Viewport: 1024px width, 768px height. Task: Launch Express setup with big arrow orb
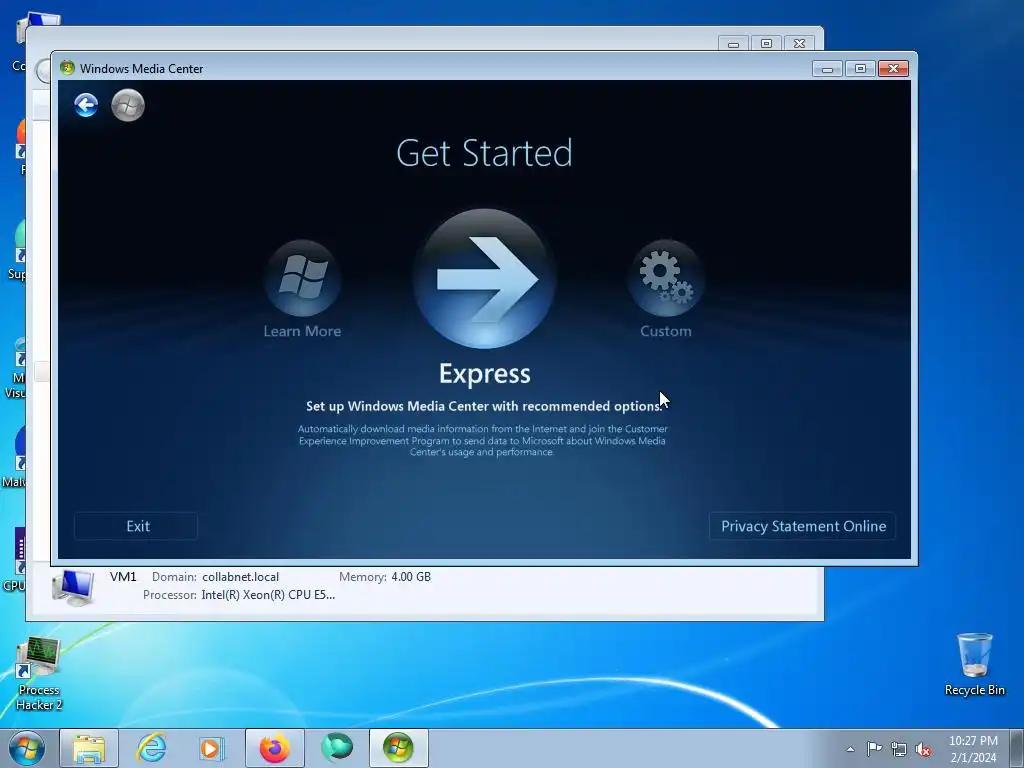(x=484, y=279)
